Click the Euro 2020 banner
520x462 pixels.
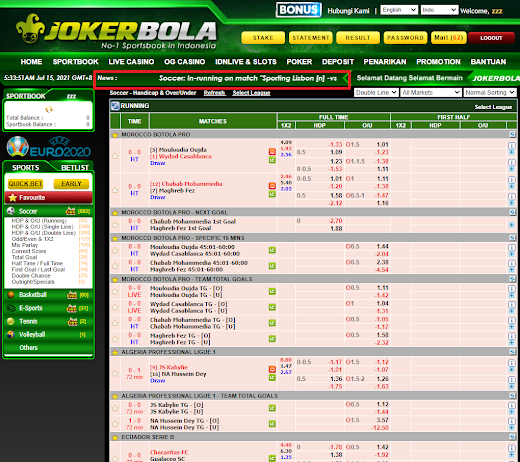tap(49, 147)
